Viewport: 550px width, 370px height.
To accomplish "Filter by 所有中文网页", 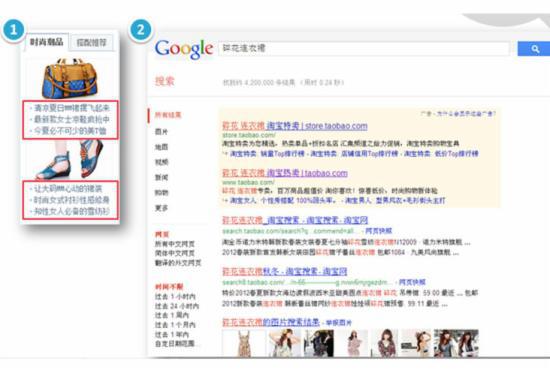I will coord(175,244).
